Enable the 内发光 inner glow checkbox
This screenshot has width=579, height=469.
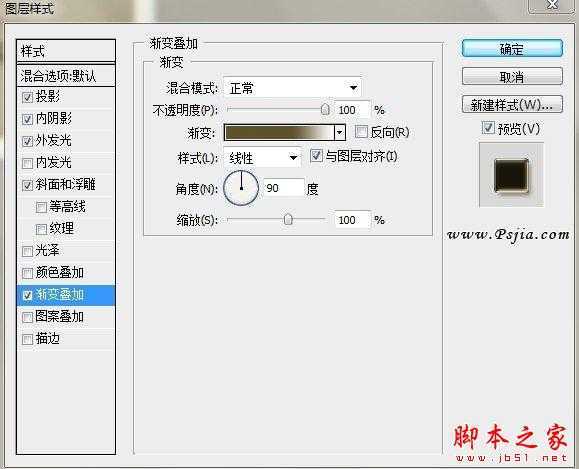pos(28,163)
